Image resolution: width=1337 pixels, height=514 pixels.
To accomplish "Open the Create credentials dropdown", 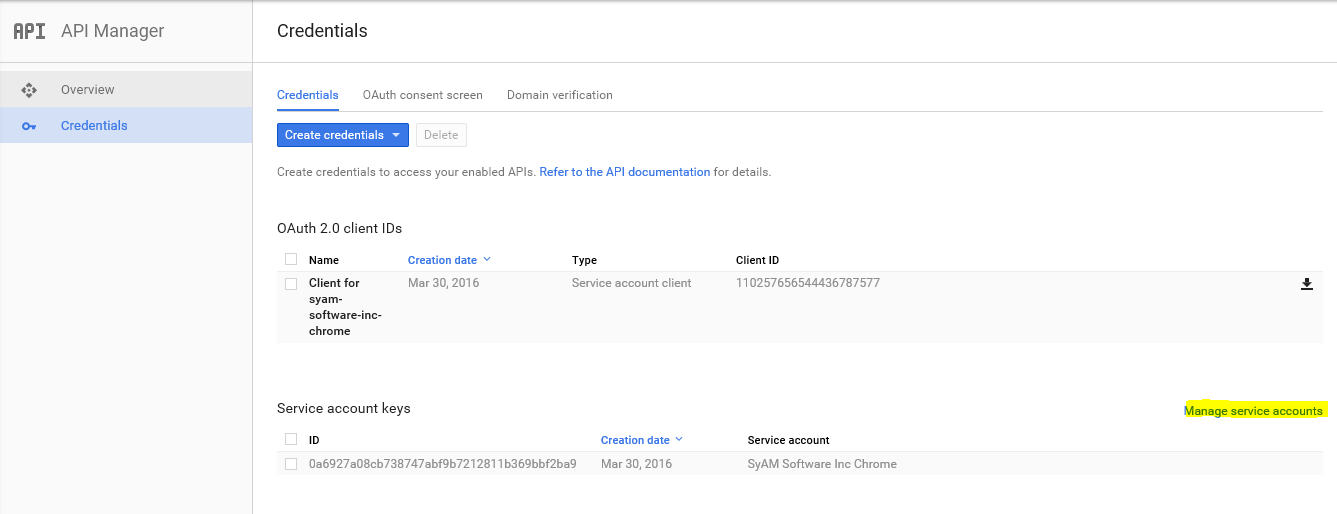I will click(x=343, y=135).
